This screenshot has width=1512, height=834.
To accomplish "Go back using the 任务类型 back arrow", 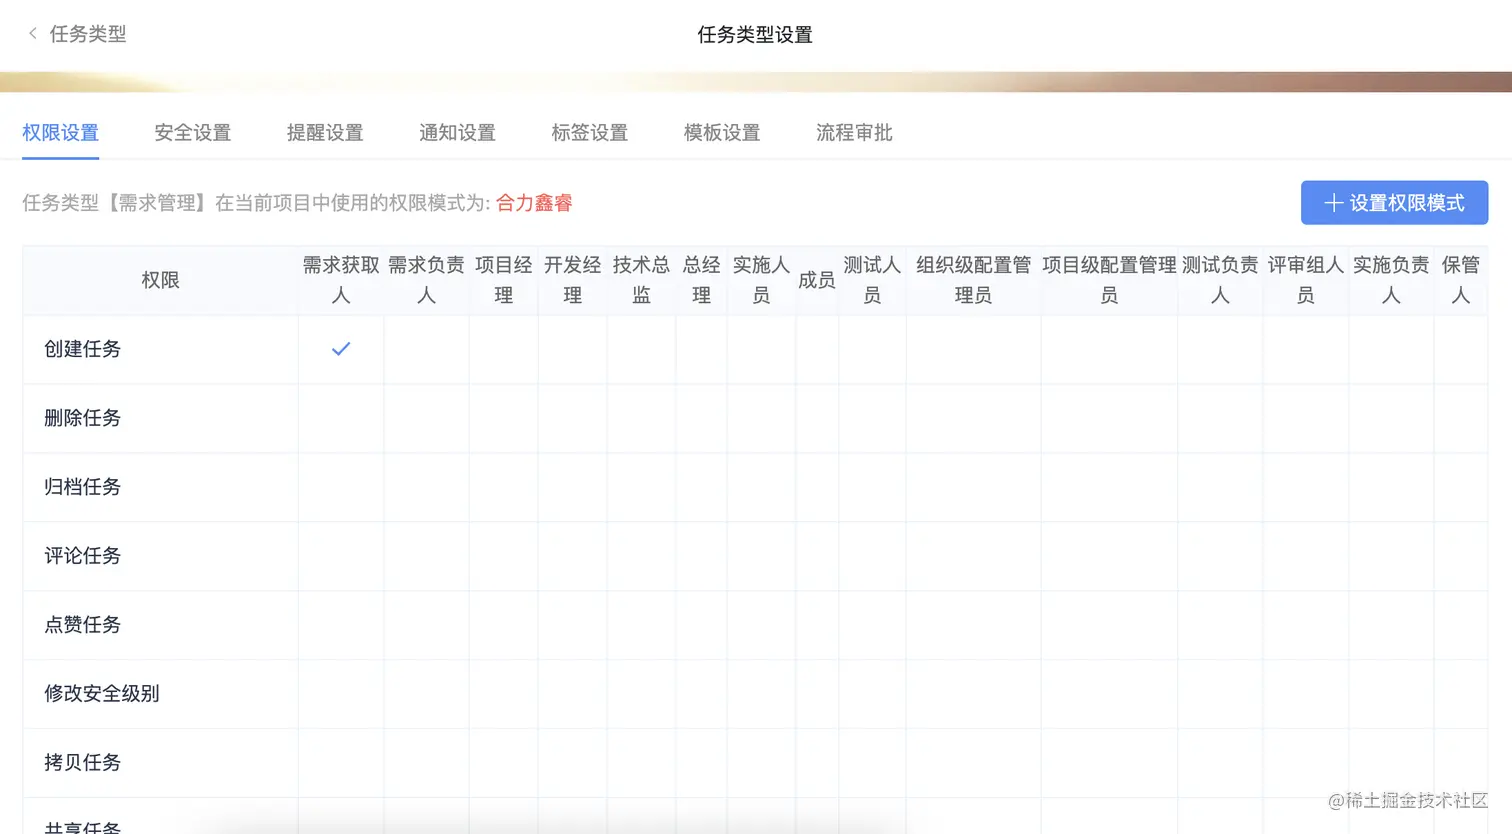I will [33, 34].
